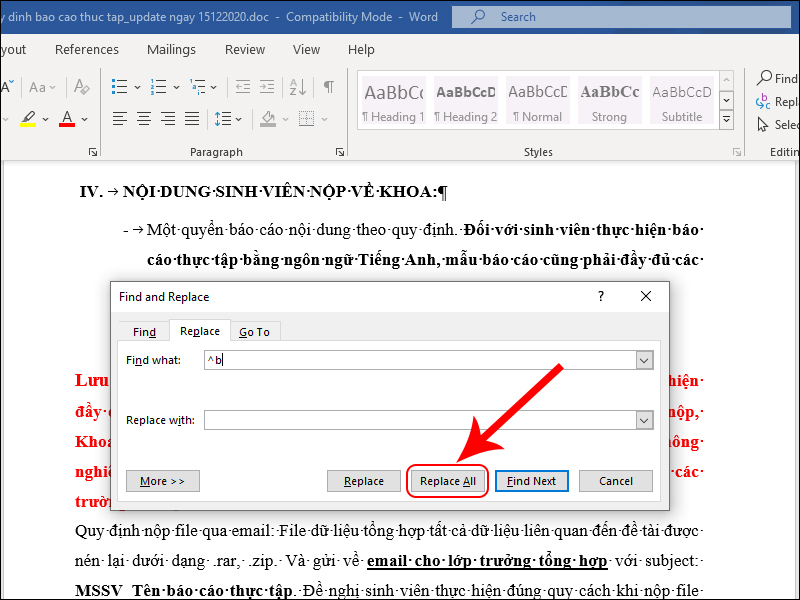Click the numbered list icon

click(x=155, y=87)
